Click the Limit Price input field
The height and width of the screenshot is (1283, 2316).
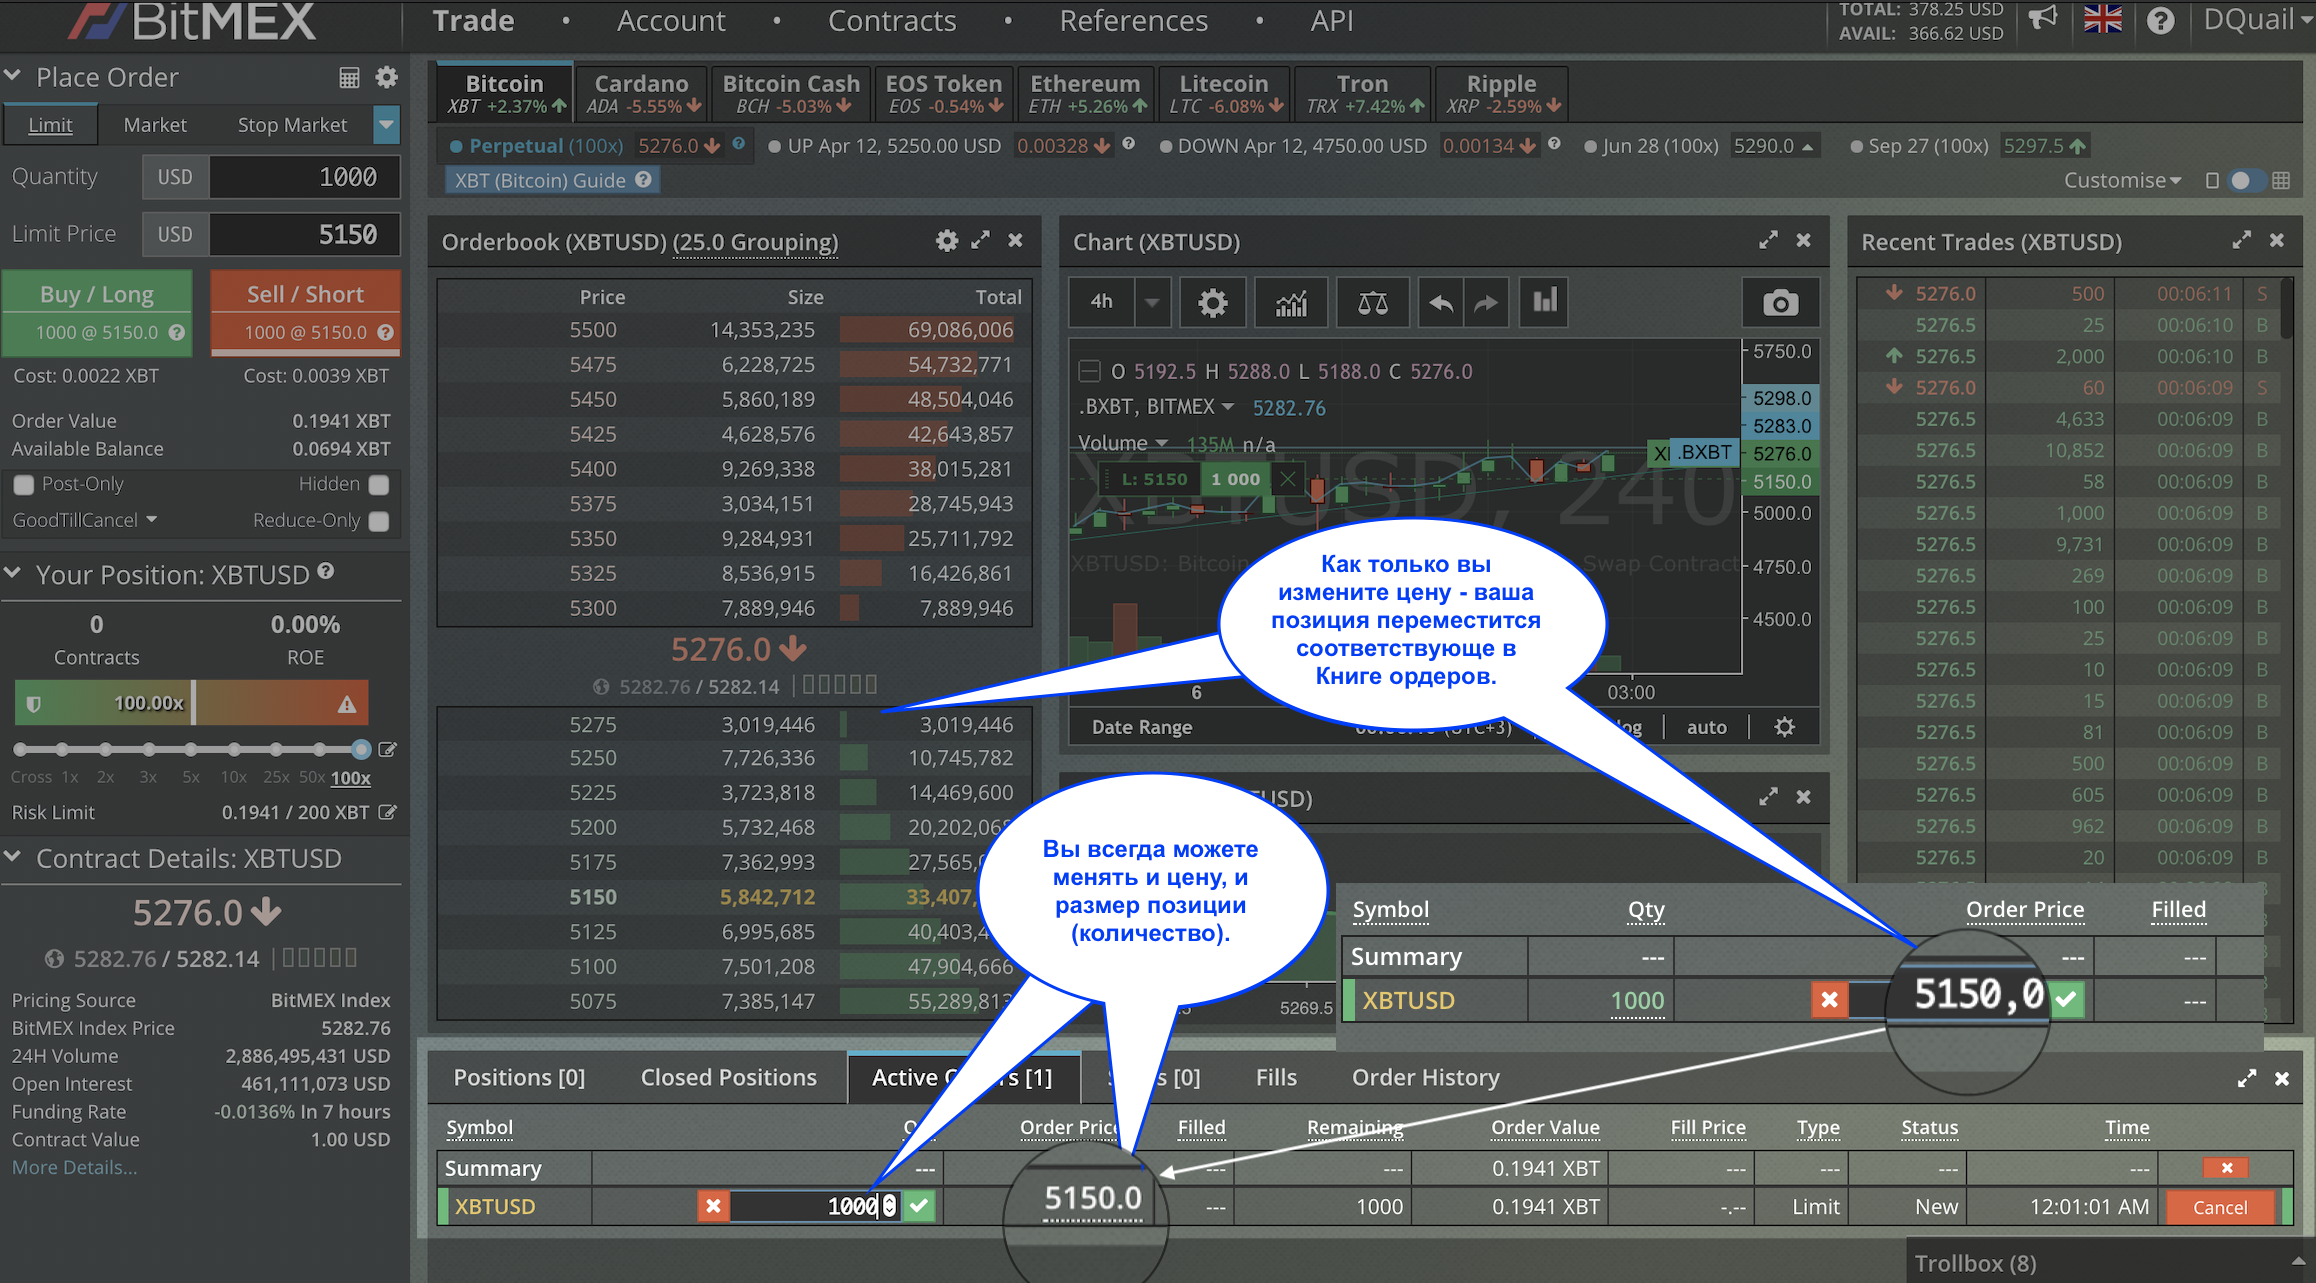[x=304, y=234]
